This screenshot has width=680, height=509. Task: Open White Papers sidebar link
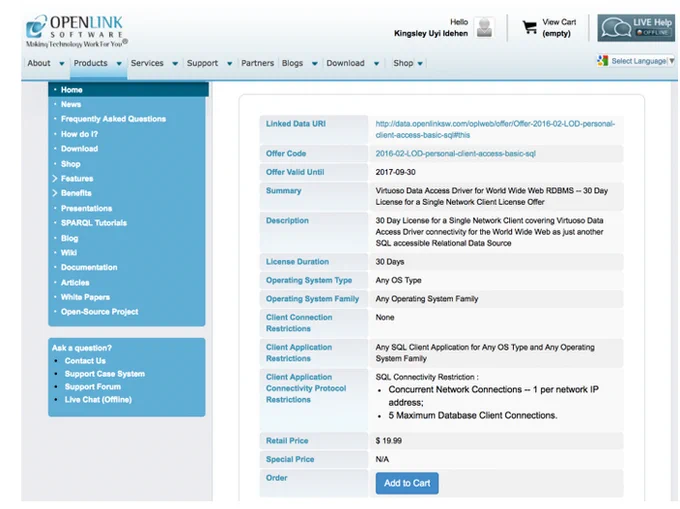(x=85, y=297)
